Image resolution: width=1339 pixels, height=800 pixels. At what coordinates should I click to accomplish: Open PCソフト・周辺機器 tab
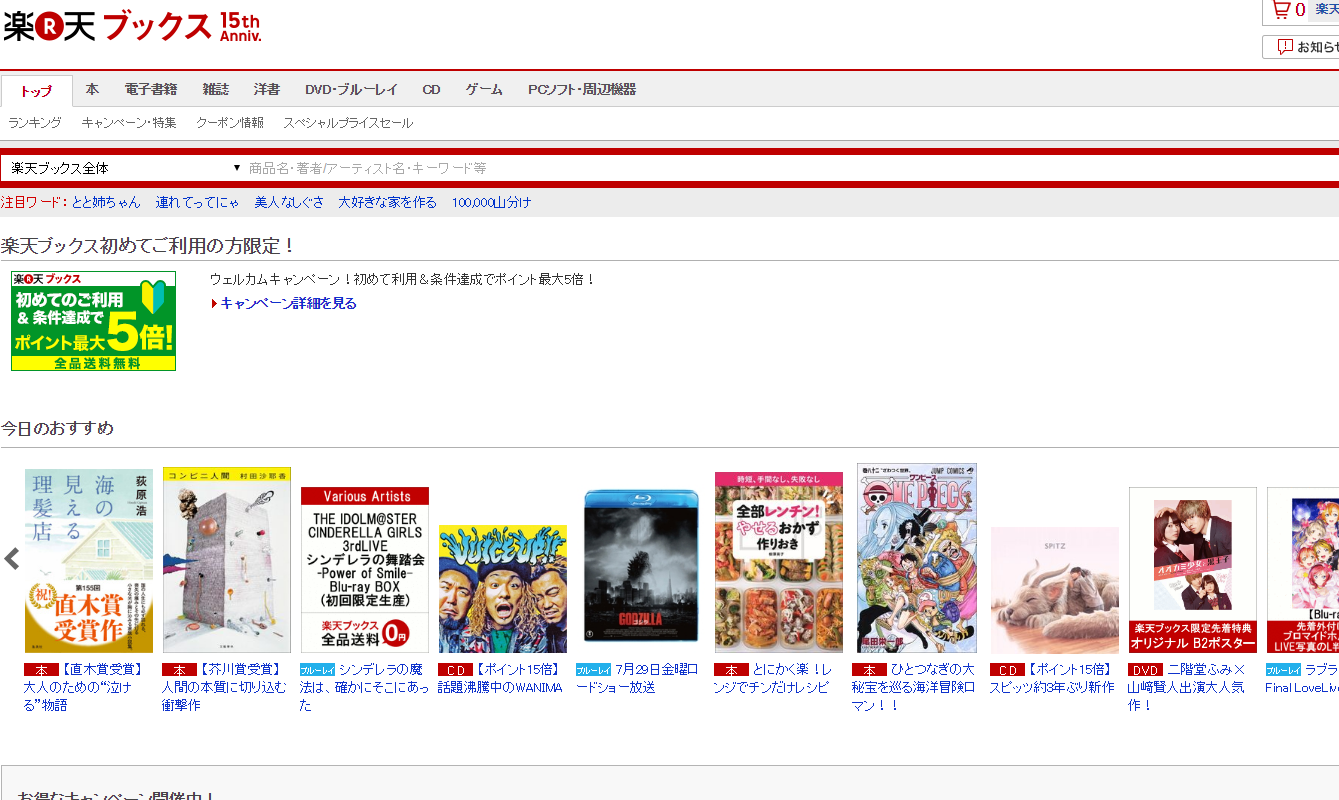pyautogui.click(x=582, y=90)
